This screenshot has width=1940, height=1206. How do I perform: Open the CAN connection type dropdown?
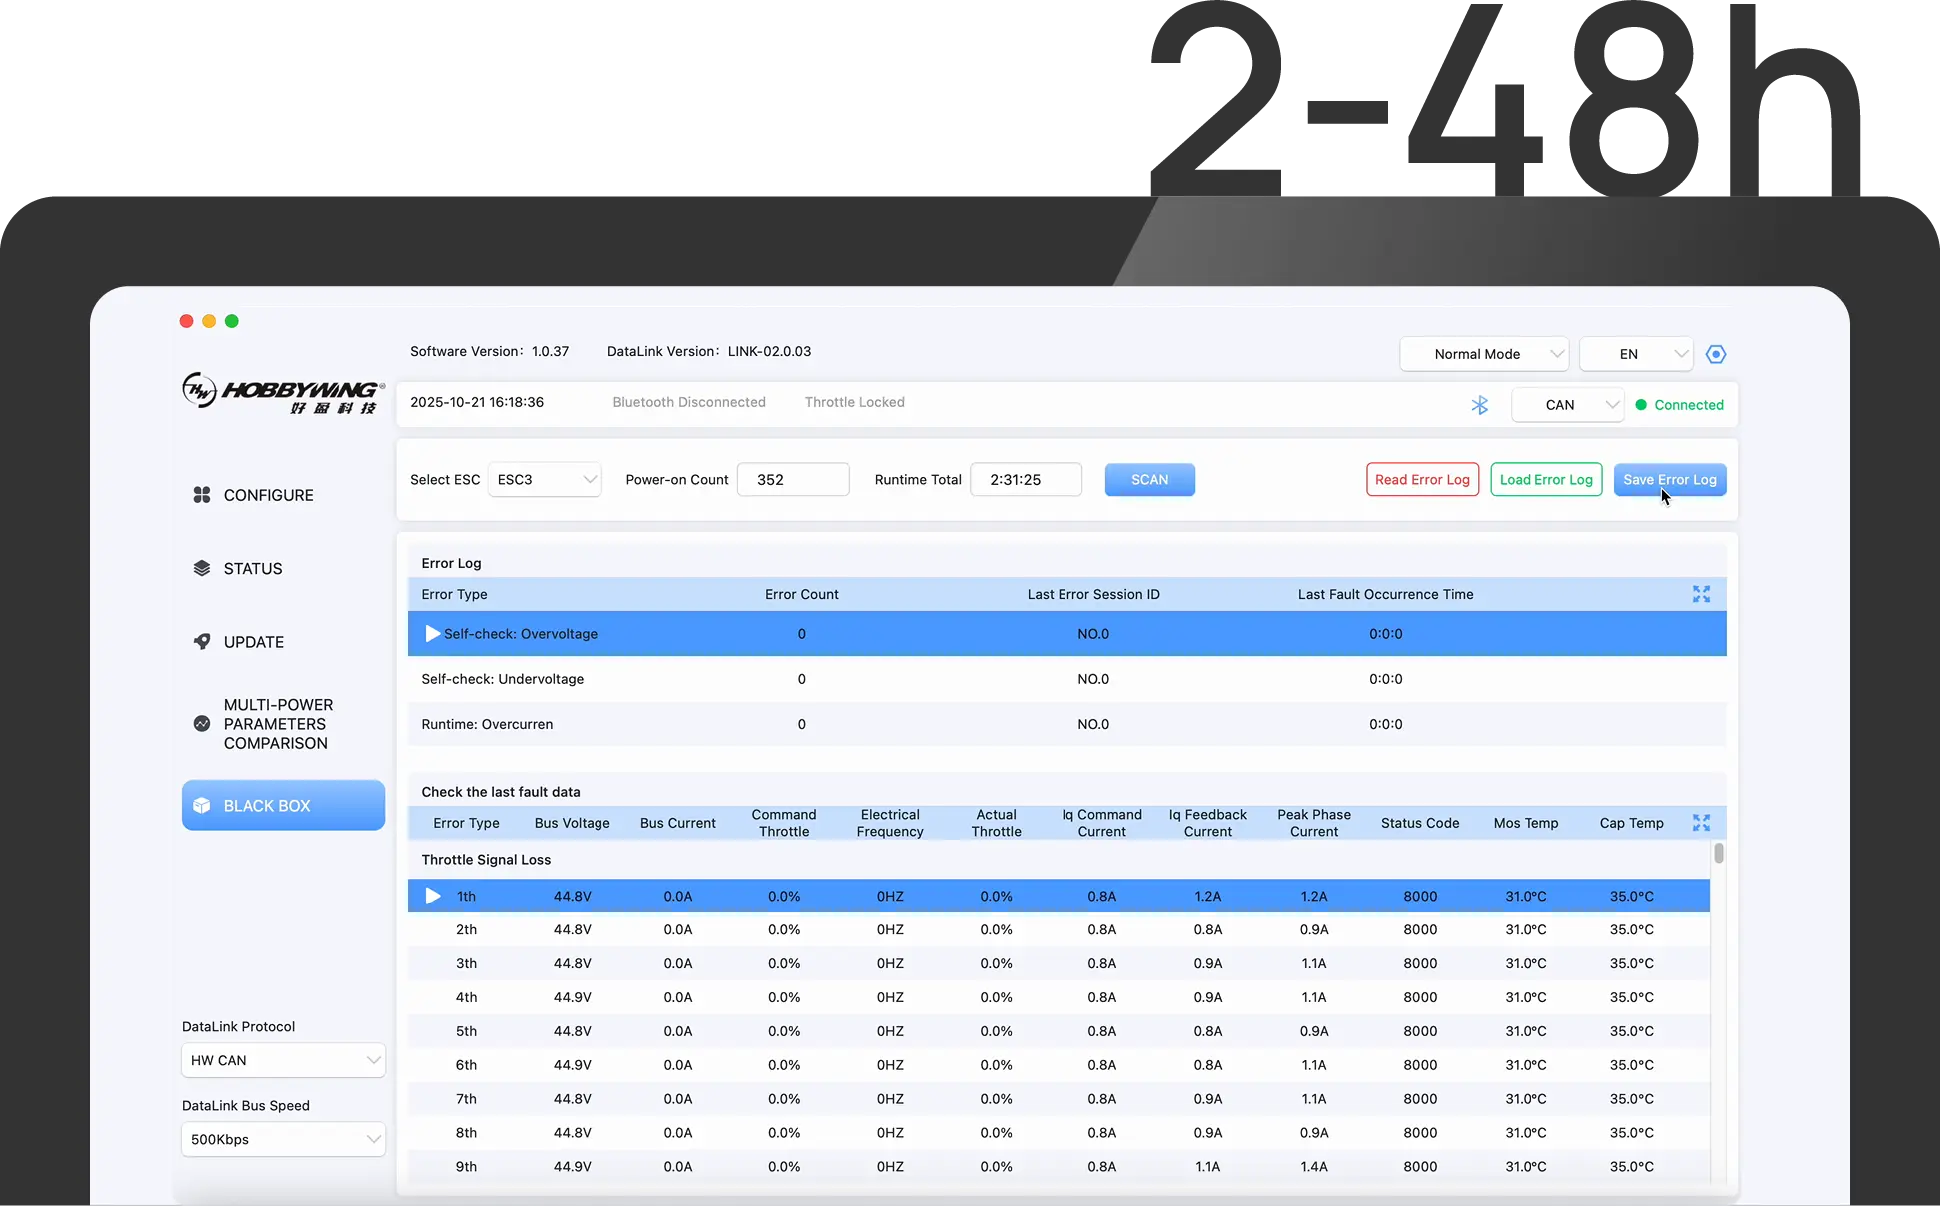(x=1567, y=405)
